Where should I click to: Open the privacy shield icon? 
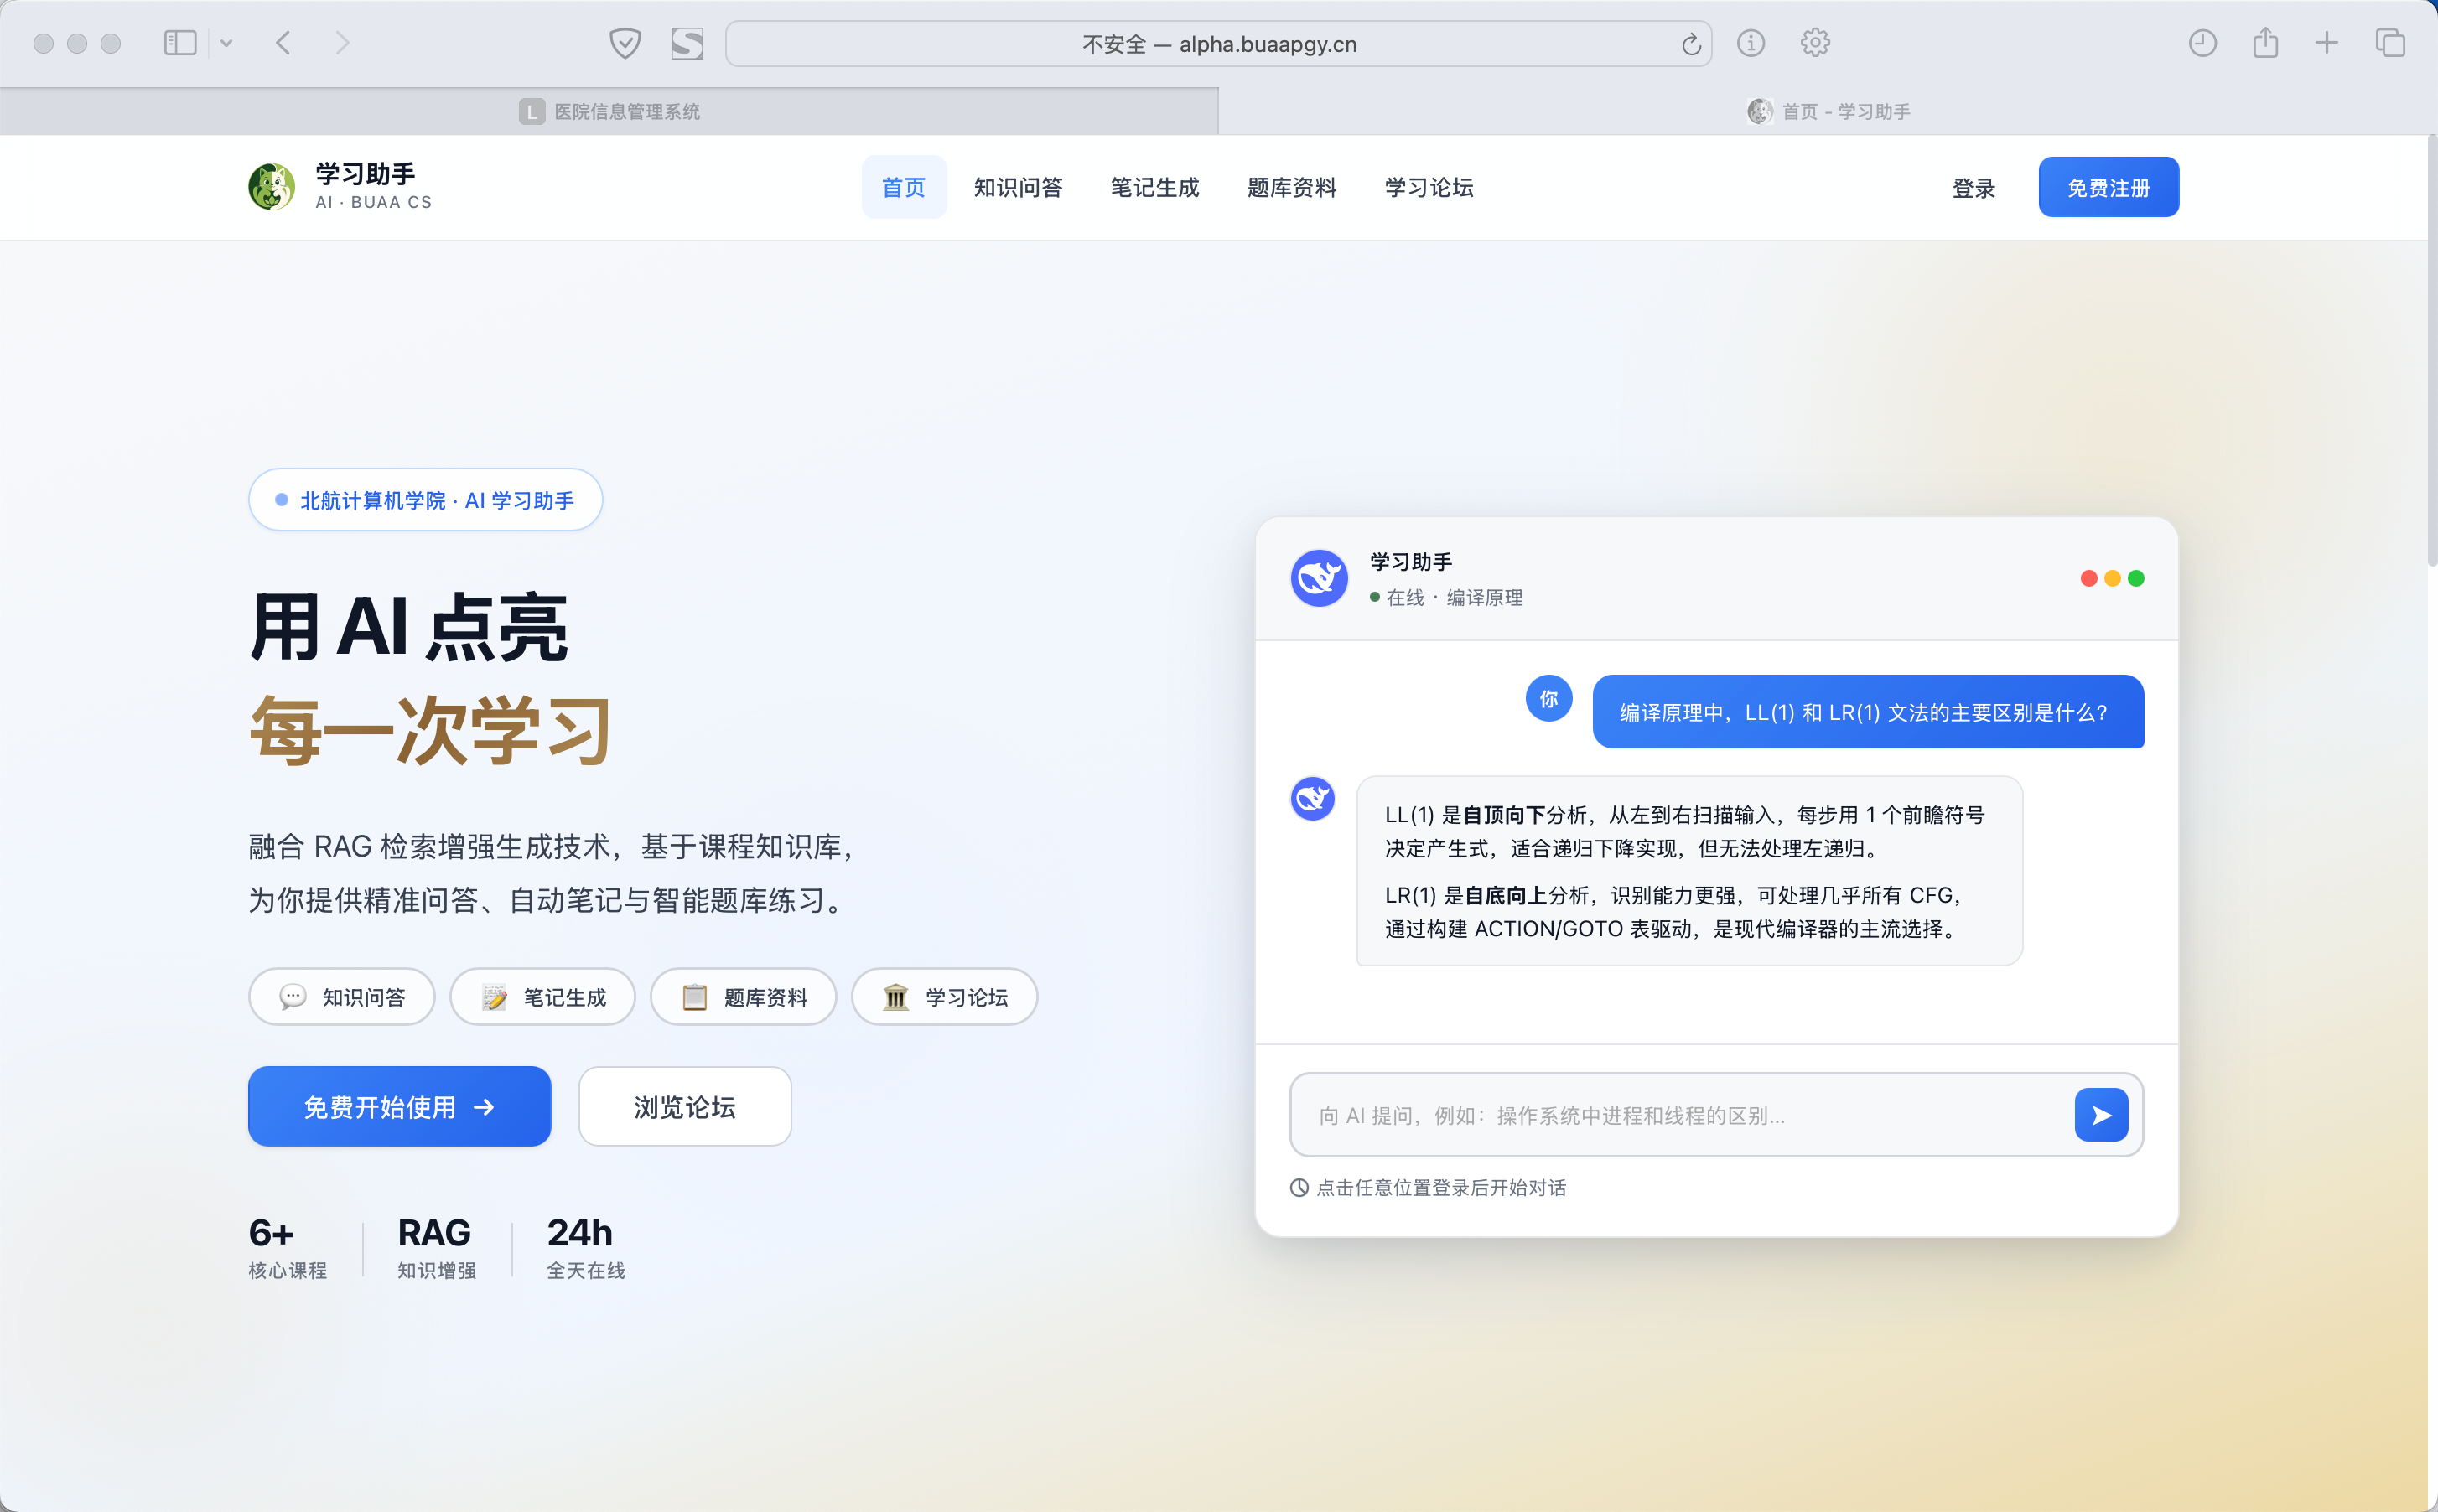tap(625, 43)
